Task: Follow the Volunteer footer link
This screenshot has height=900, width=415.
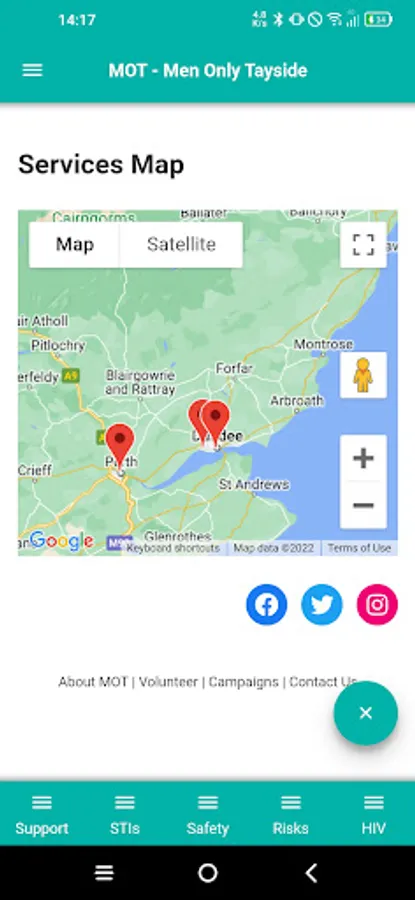Action: pos(168,682)
